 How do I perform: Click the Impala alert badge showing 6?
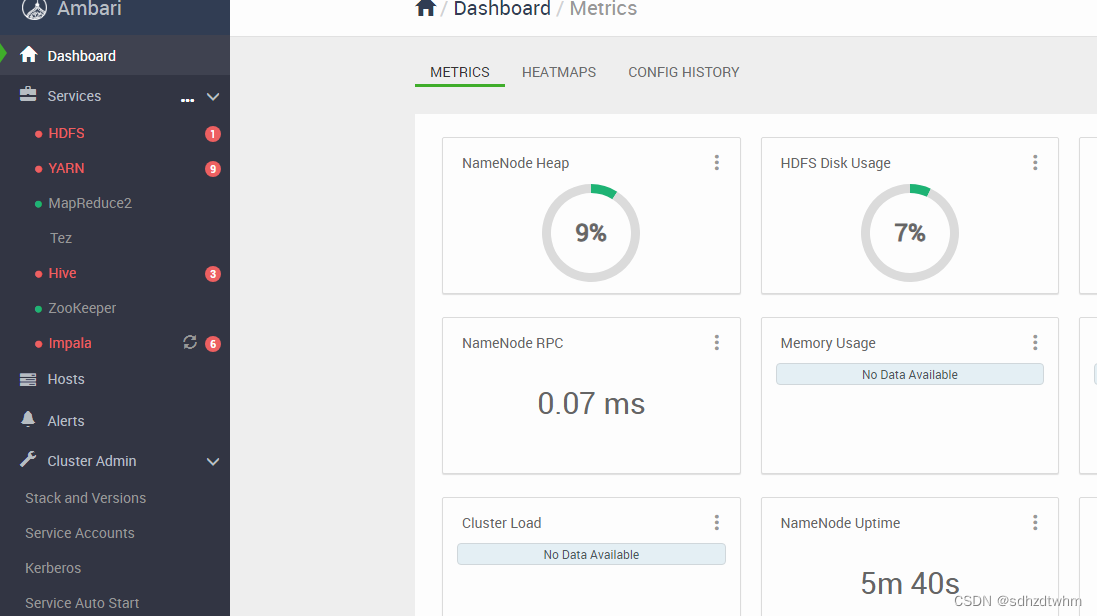pyautogui.click(x=213, y=344)
